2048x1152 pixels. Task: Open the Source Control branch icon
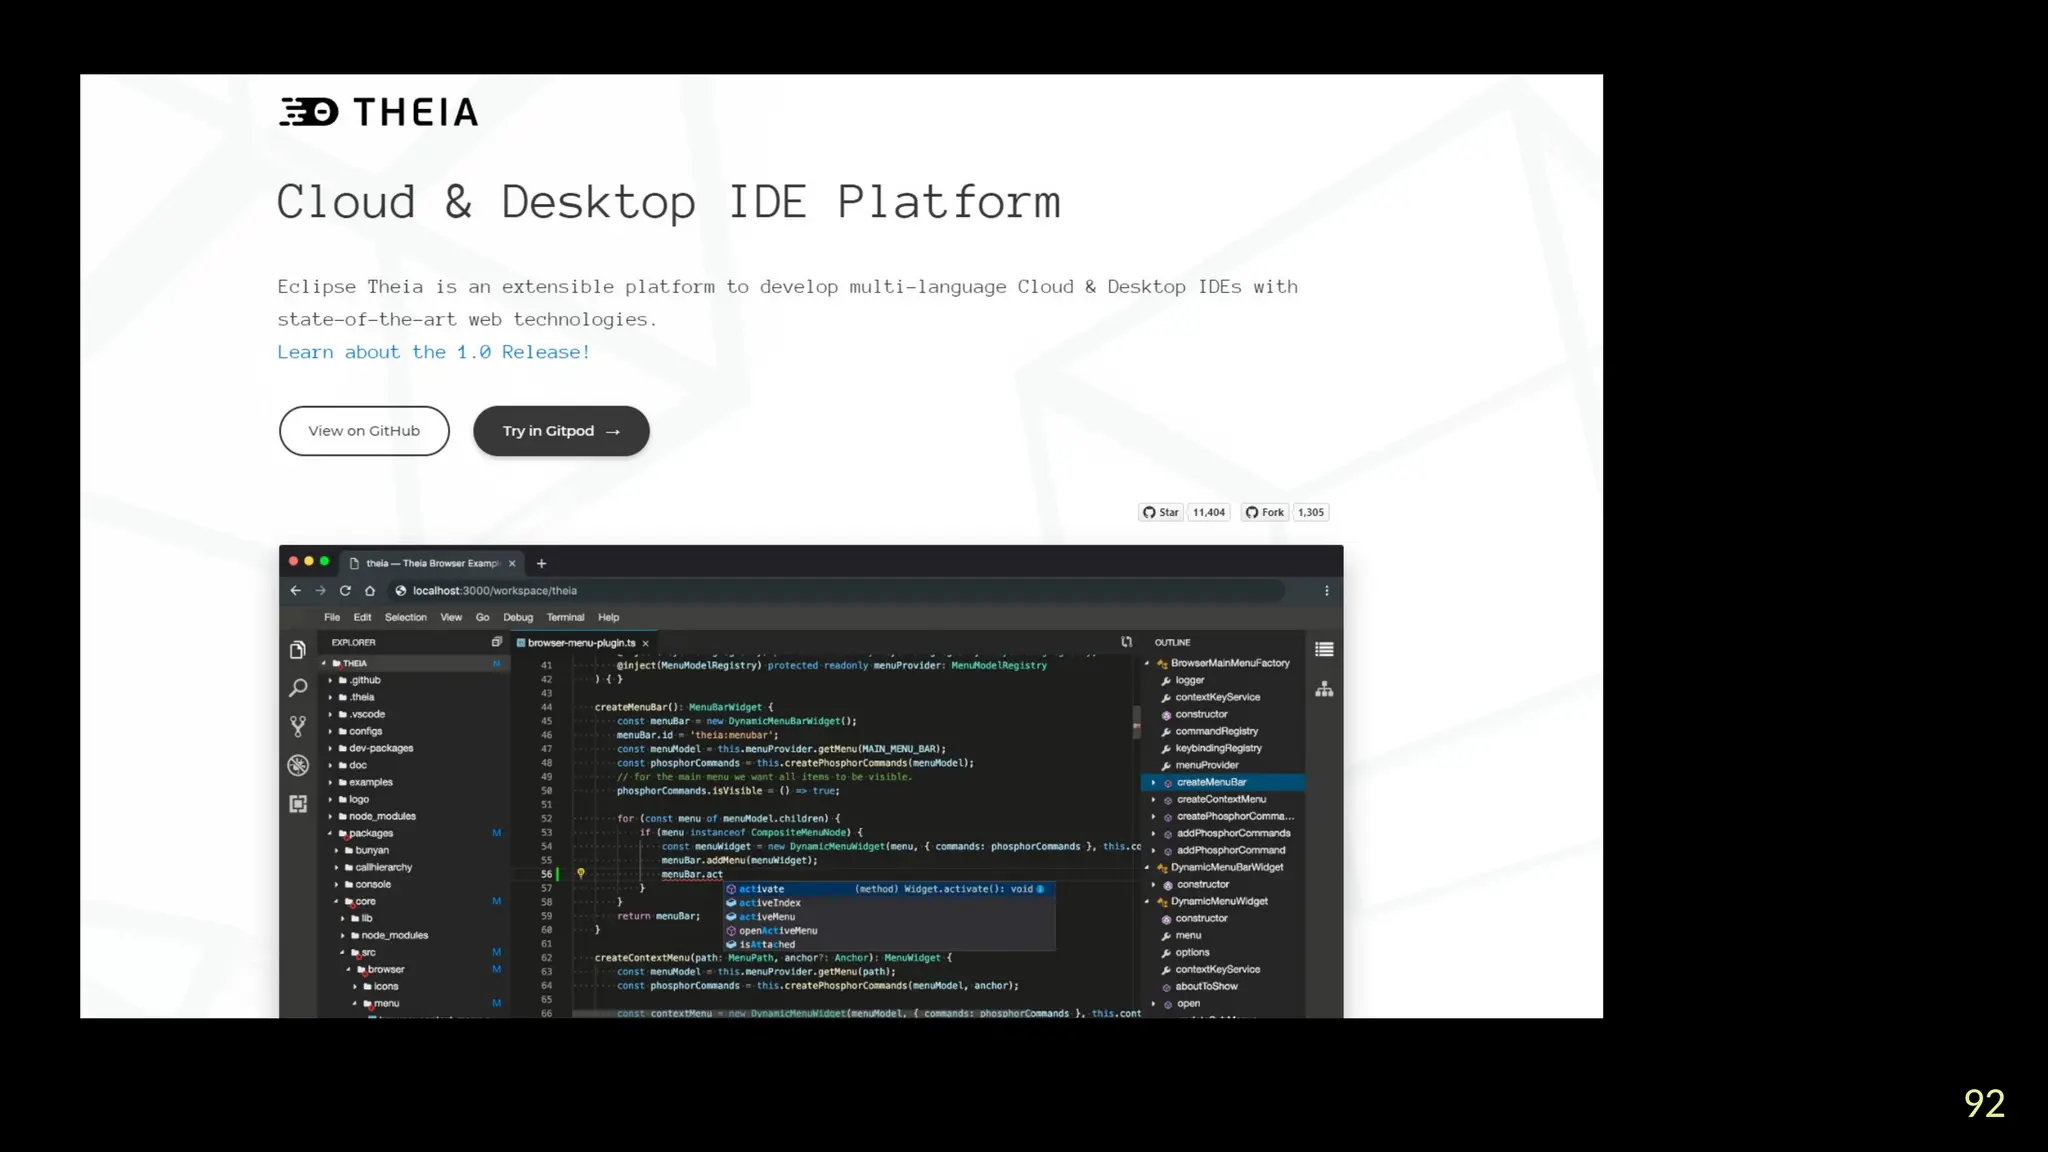(x=297, y=726)
